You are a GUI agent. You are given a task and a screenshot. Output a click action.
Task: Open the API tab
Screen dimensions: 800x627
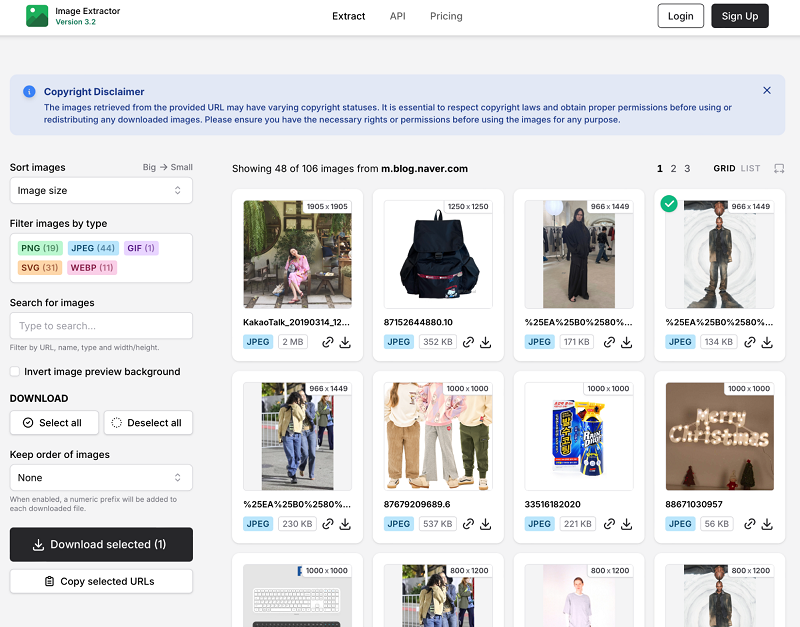point(397,16)
